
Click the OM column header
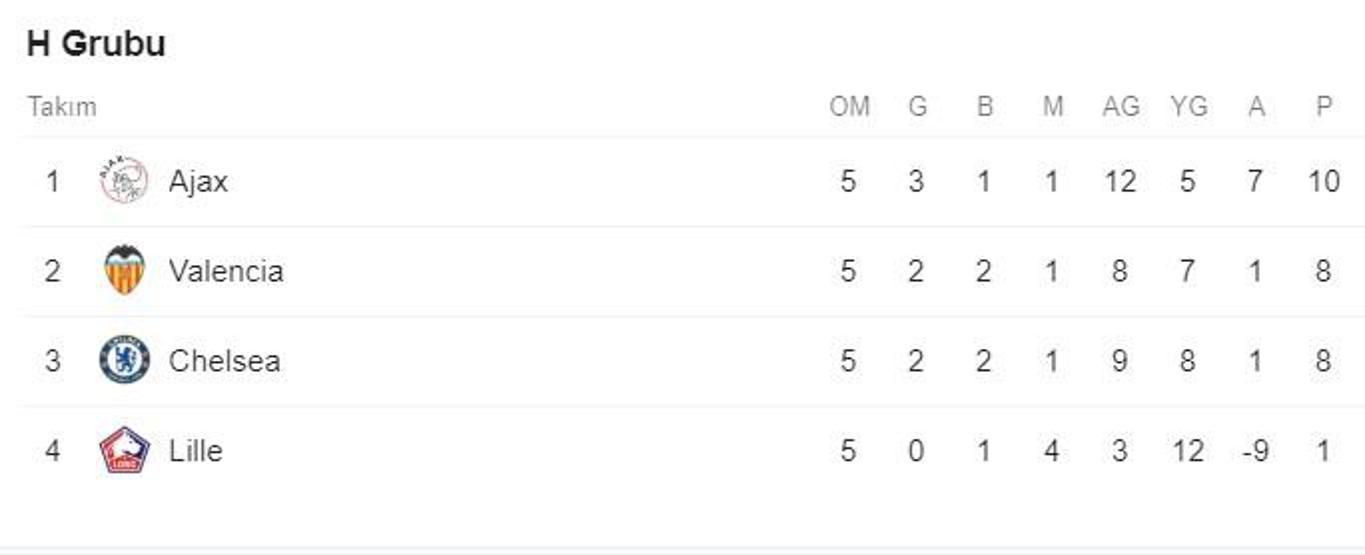coord(849,107)
